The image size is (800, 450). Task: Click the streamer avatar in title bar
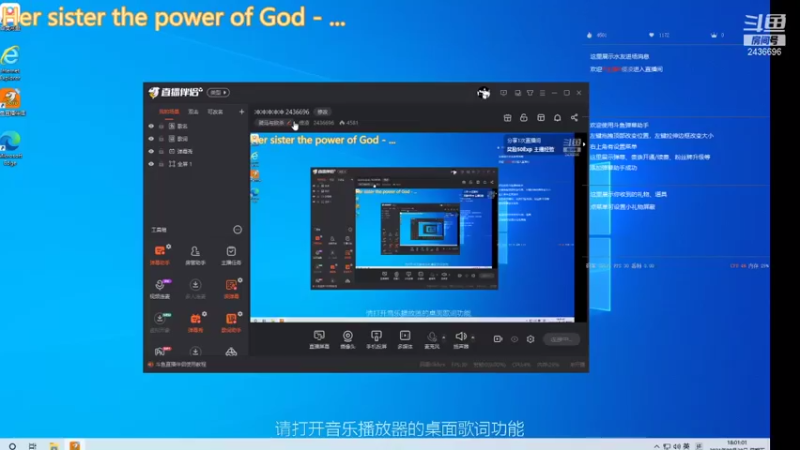tap(483, 93)
